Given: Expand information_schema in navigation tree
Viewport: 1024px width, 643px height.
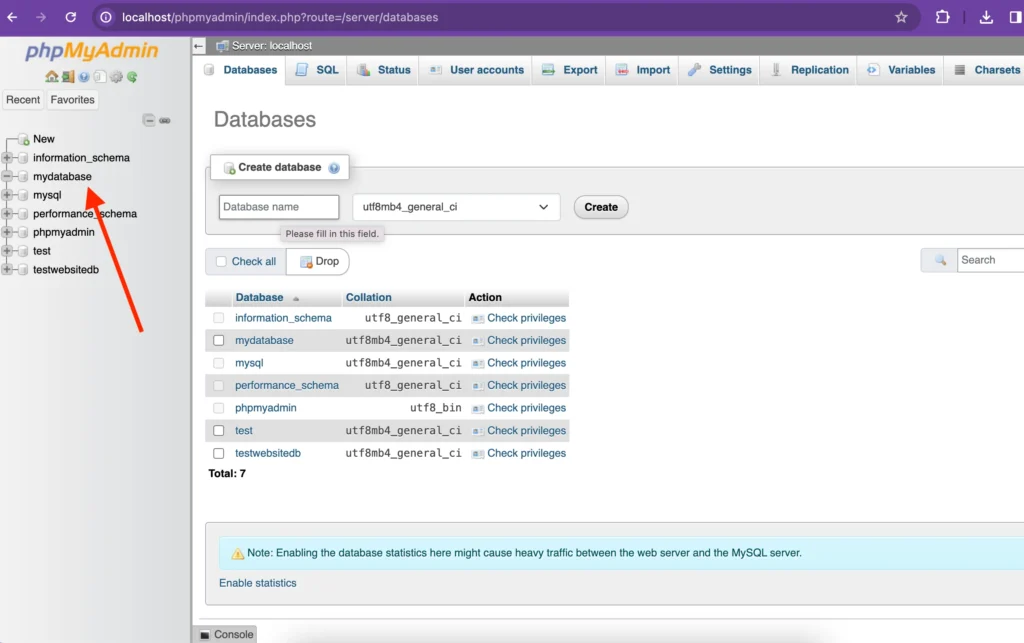Looking at the screenshot, I should (7, 158).
